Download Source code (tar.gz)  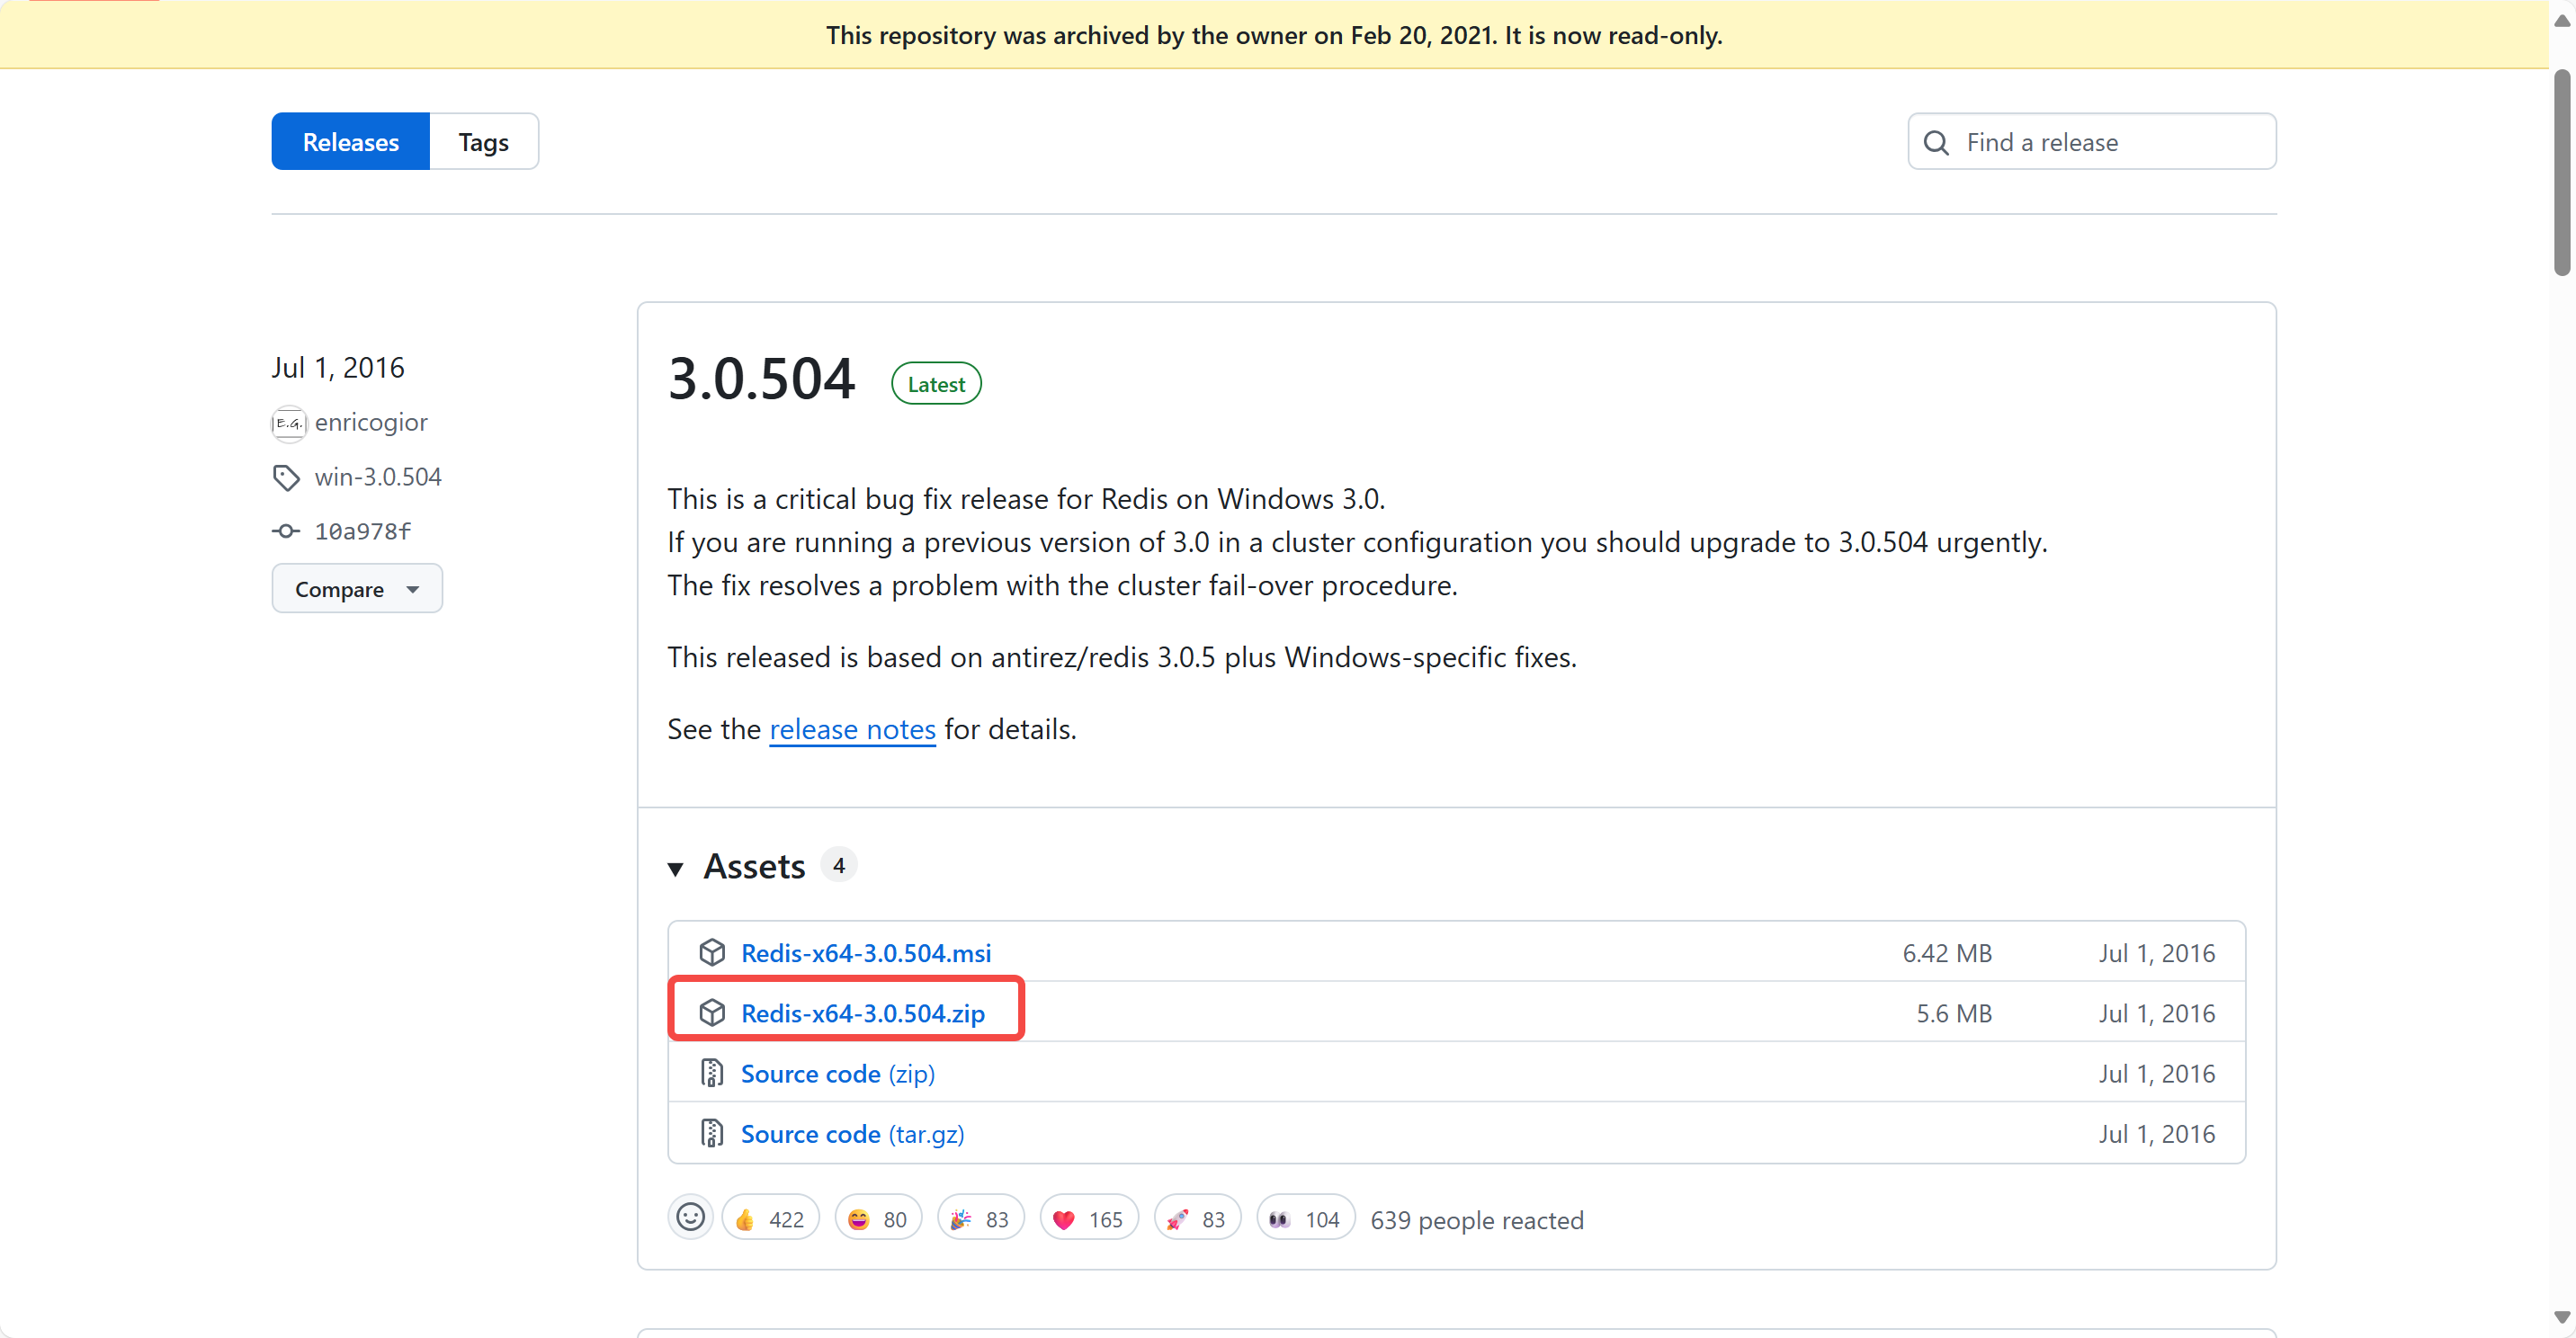853,1134
